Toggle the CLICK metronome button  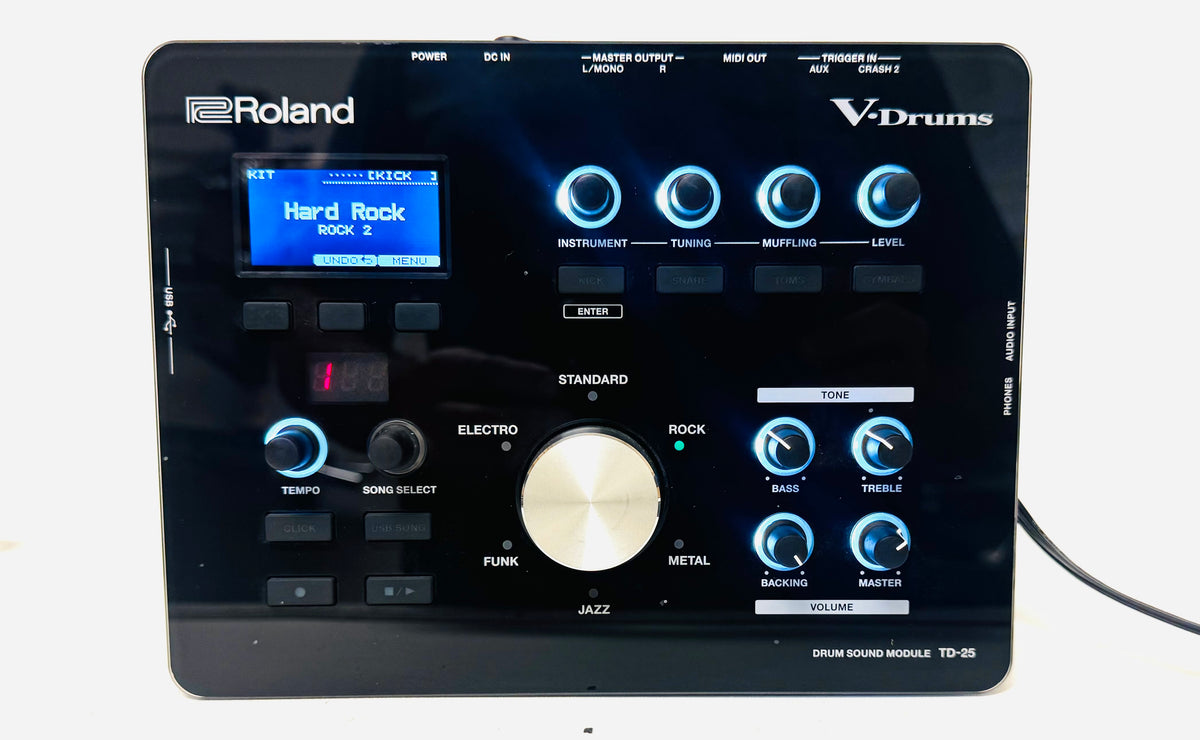pos(299,527)
